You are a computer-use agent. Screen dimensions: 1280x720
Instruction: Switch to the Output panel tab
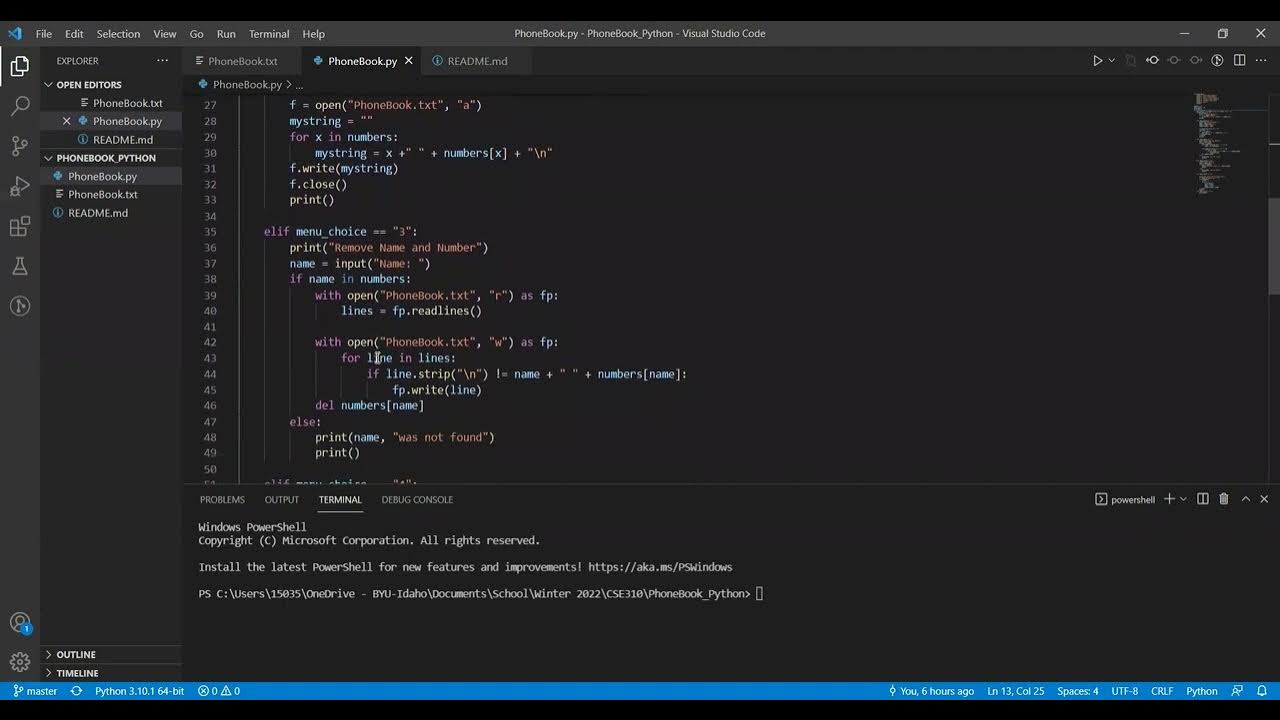click(282, 499)
